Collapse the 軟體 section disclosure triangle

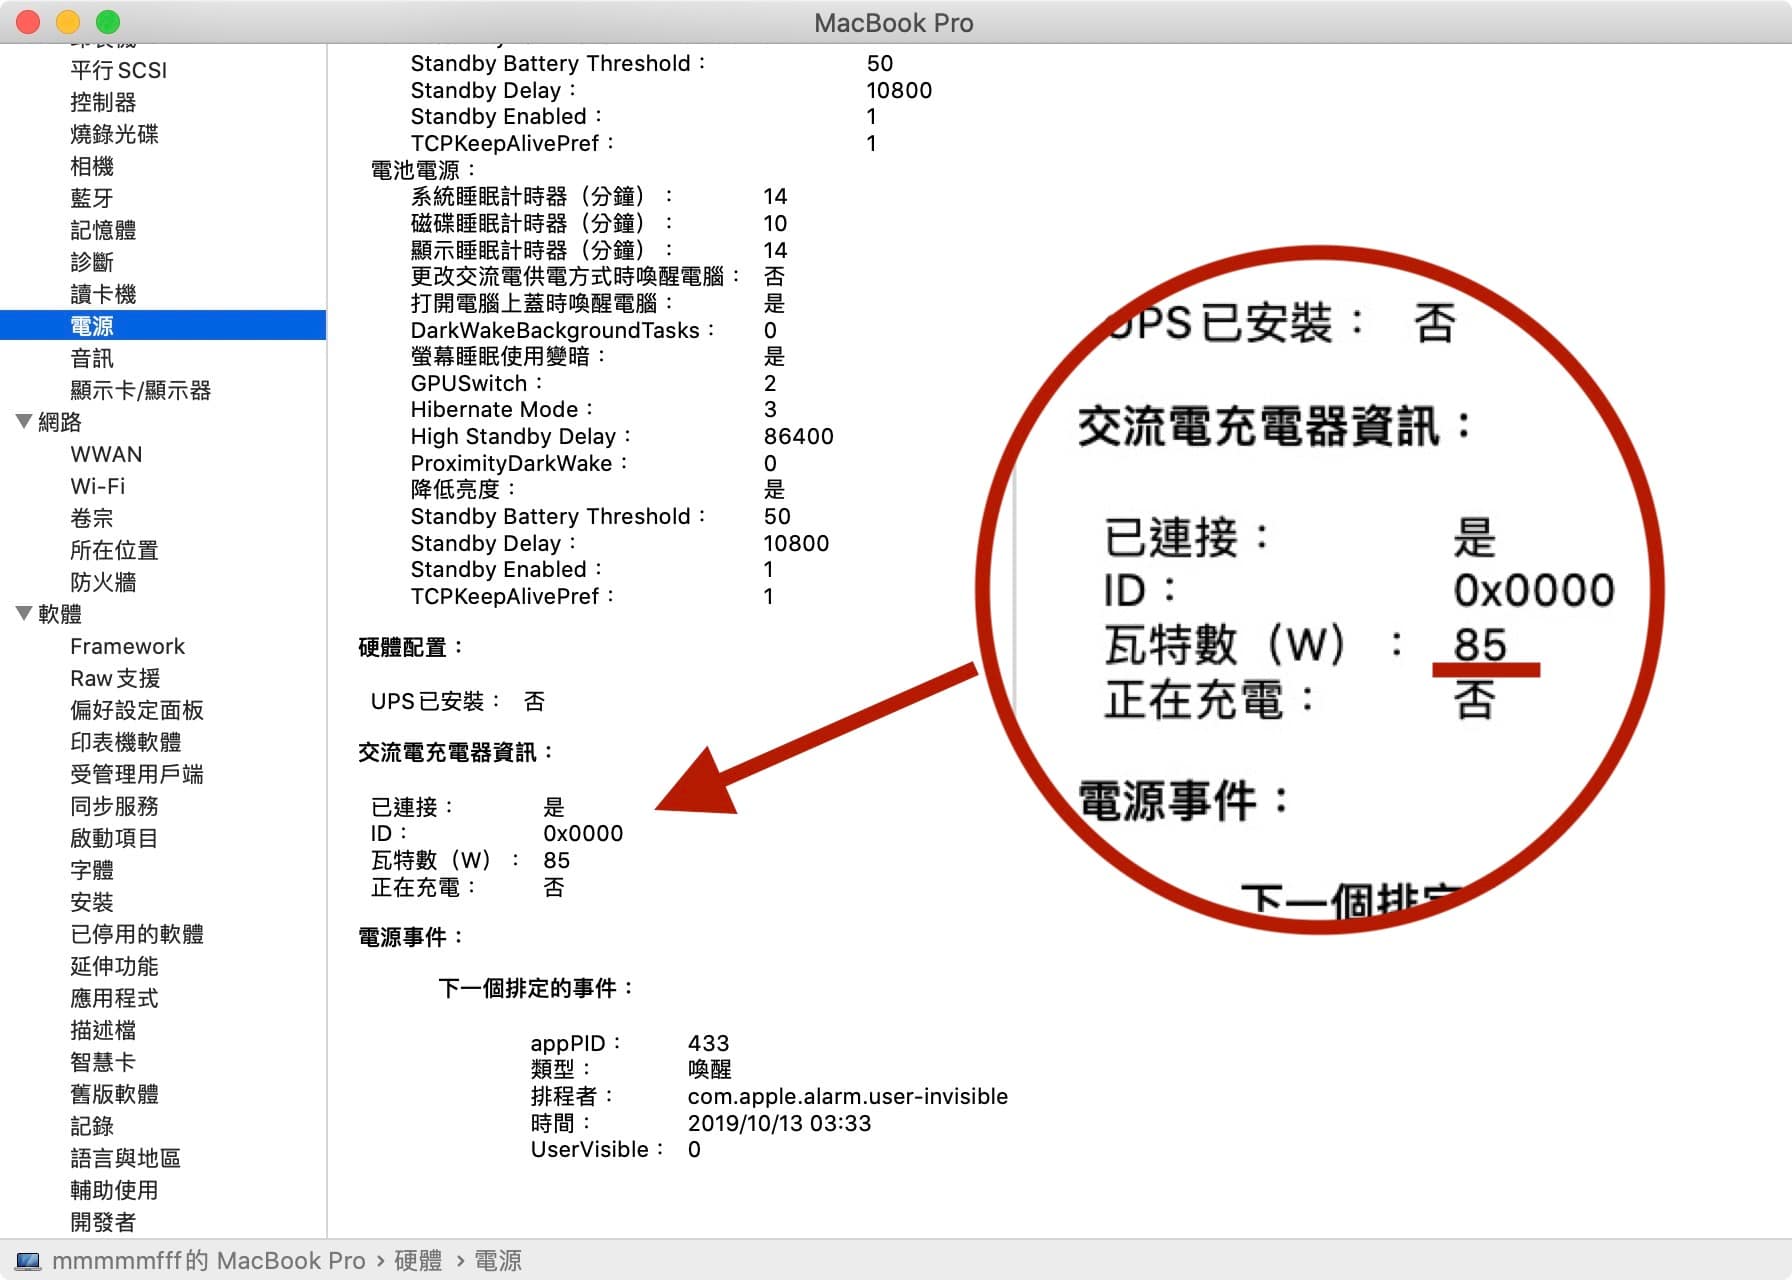pyautogui.click(x=24, y=614)
